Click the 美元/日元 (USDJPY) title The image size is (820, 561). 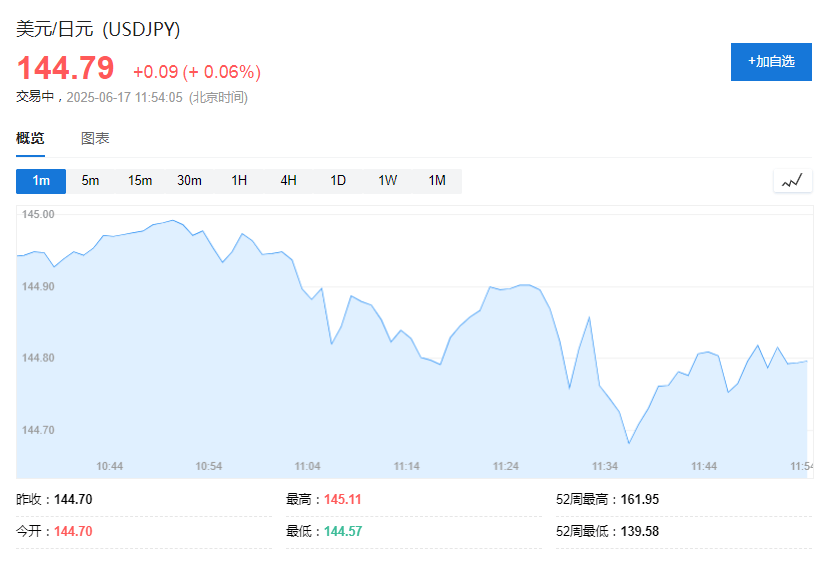[98, 29]
